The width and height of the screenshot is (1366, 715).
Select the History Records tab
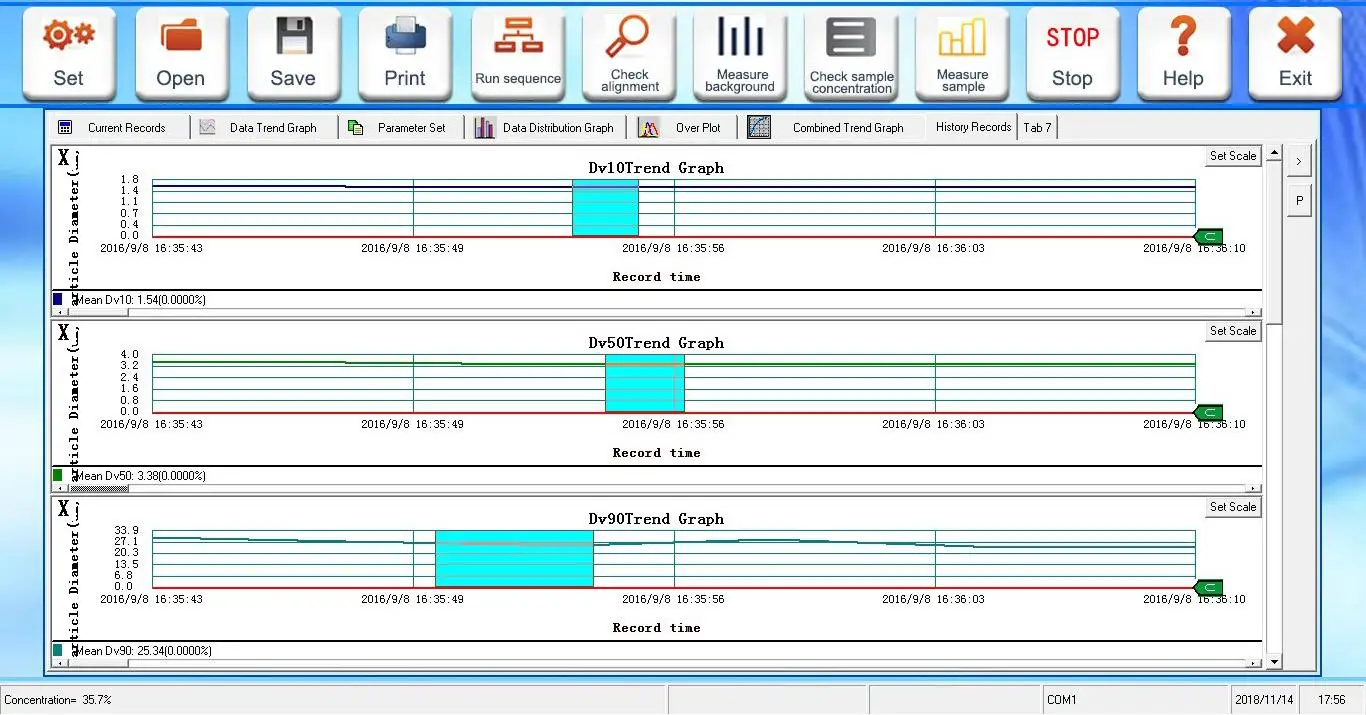[x=973, y=127]
